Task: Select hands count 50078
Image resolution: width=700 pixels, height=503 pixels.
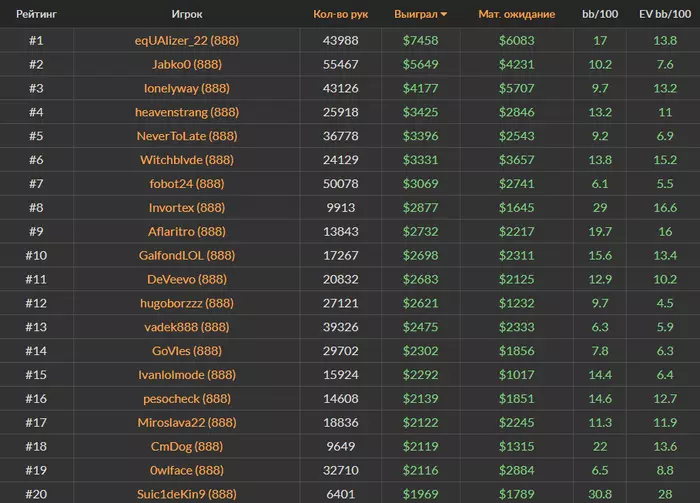Action: coord(341,184)
